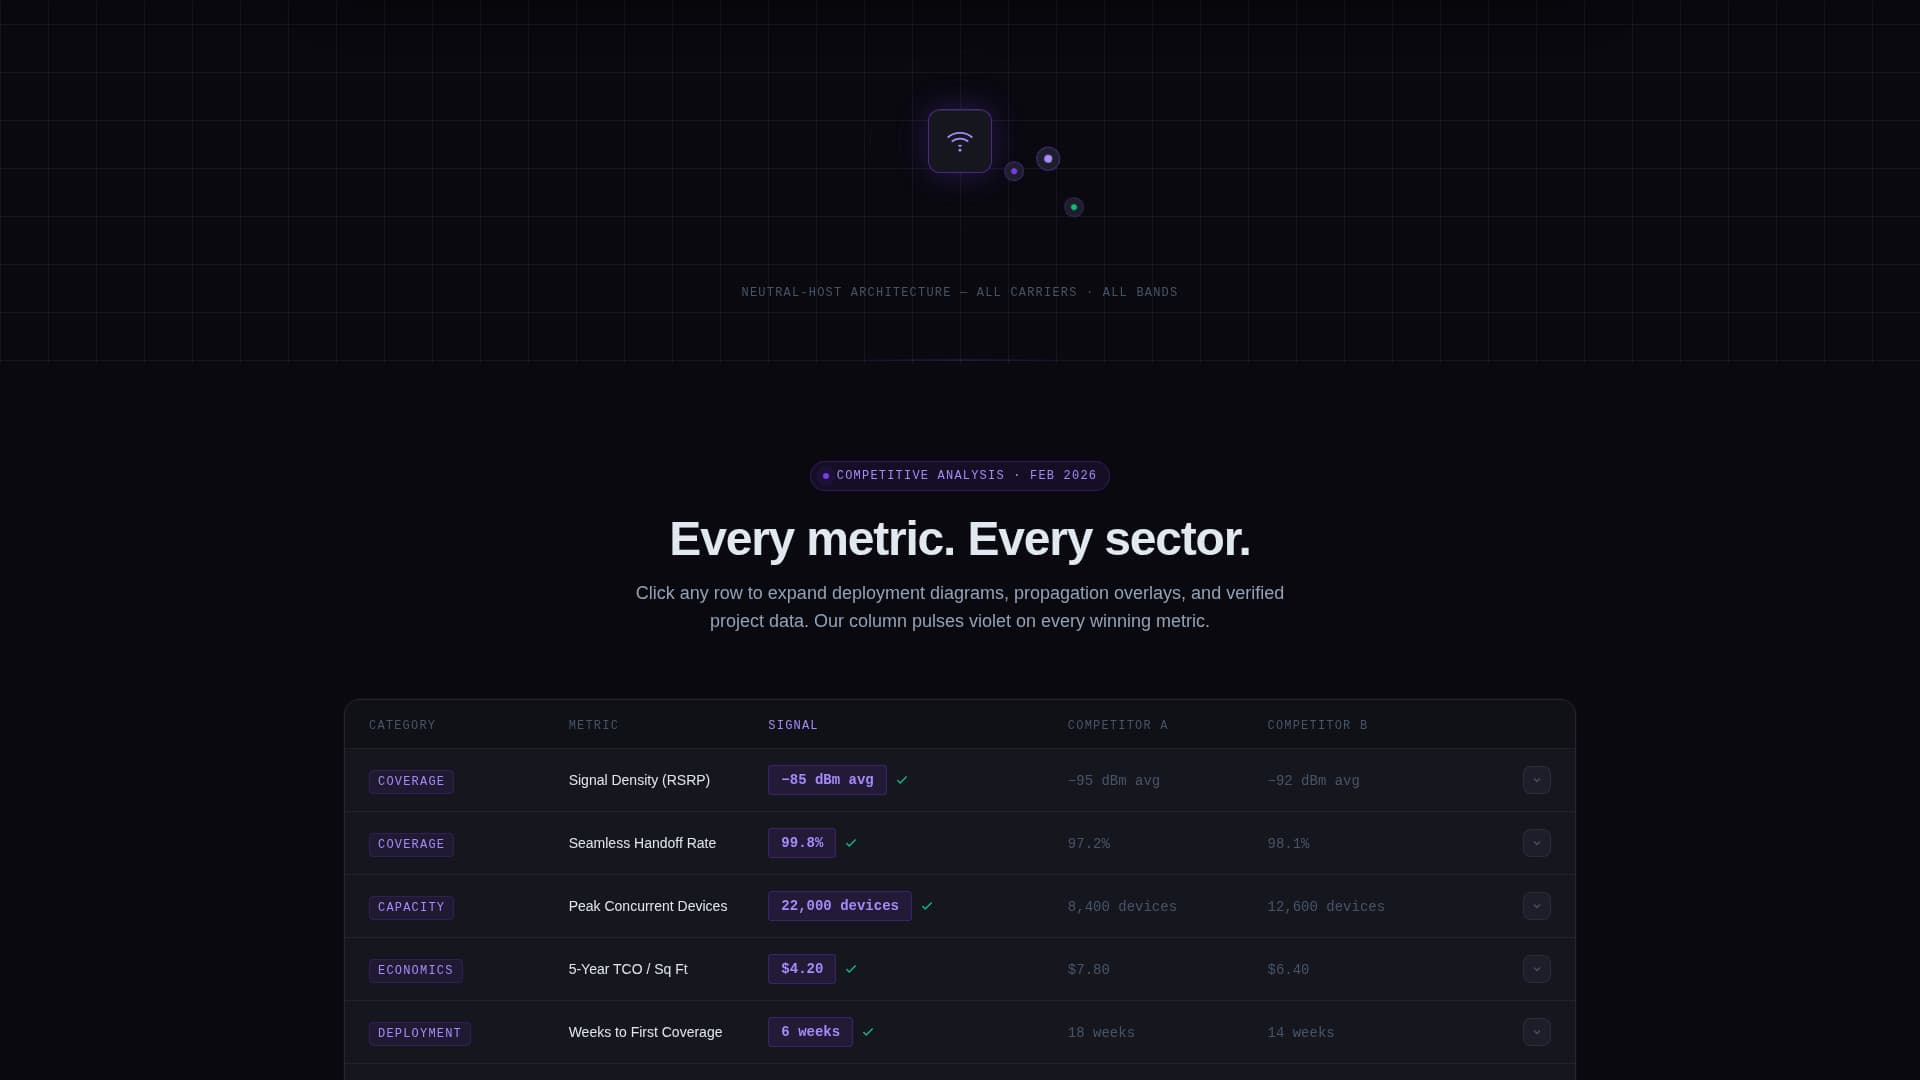Click the $6.40 cell
Viewport: 1920px width, 1080px height.
(1288, 970)
